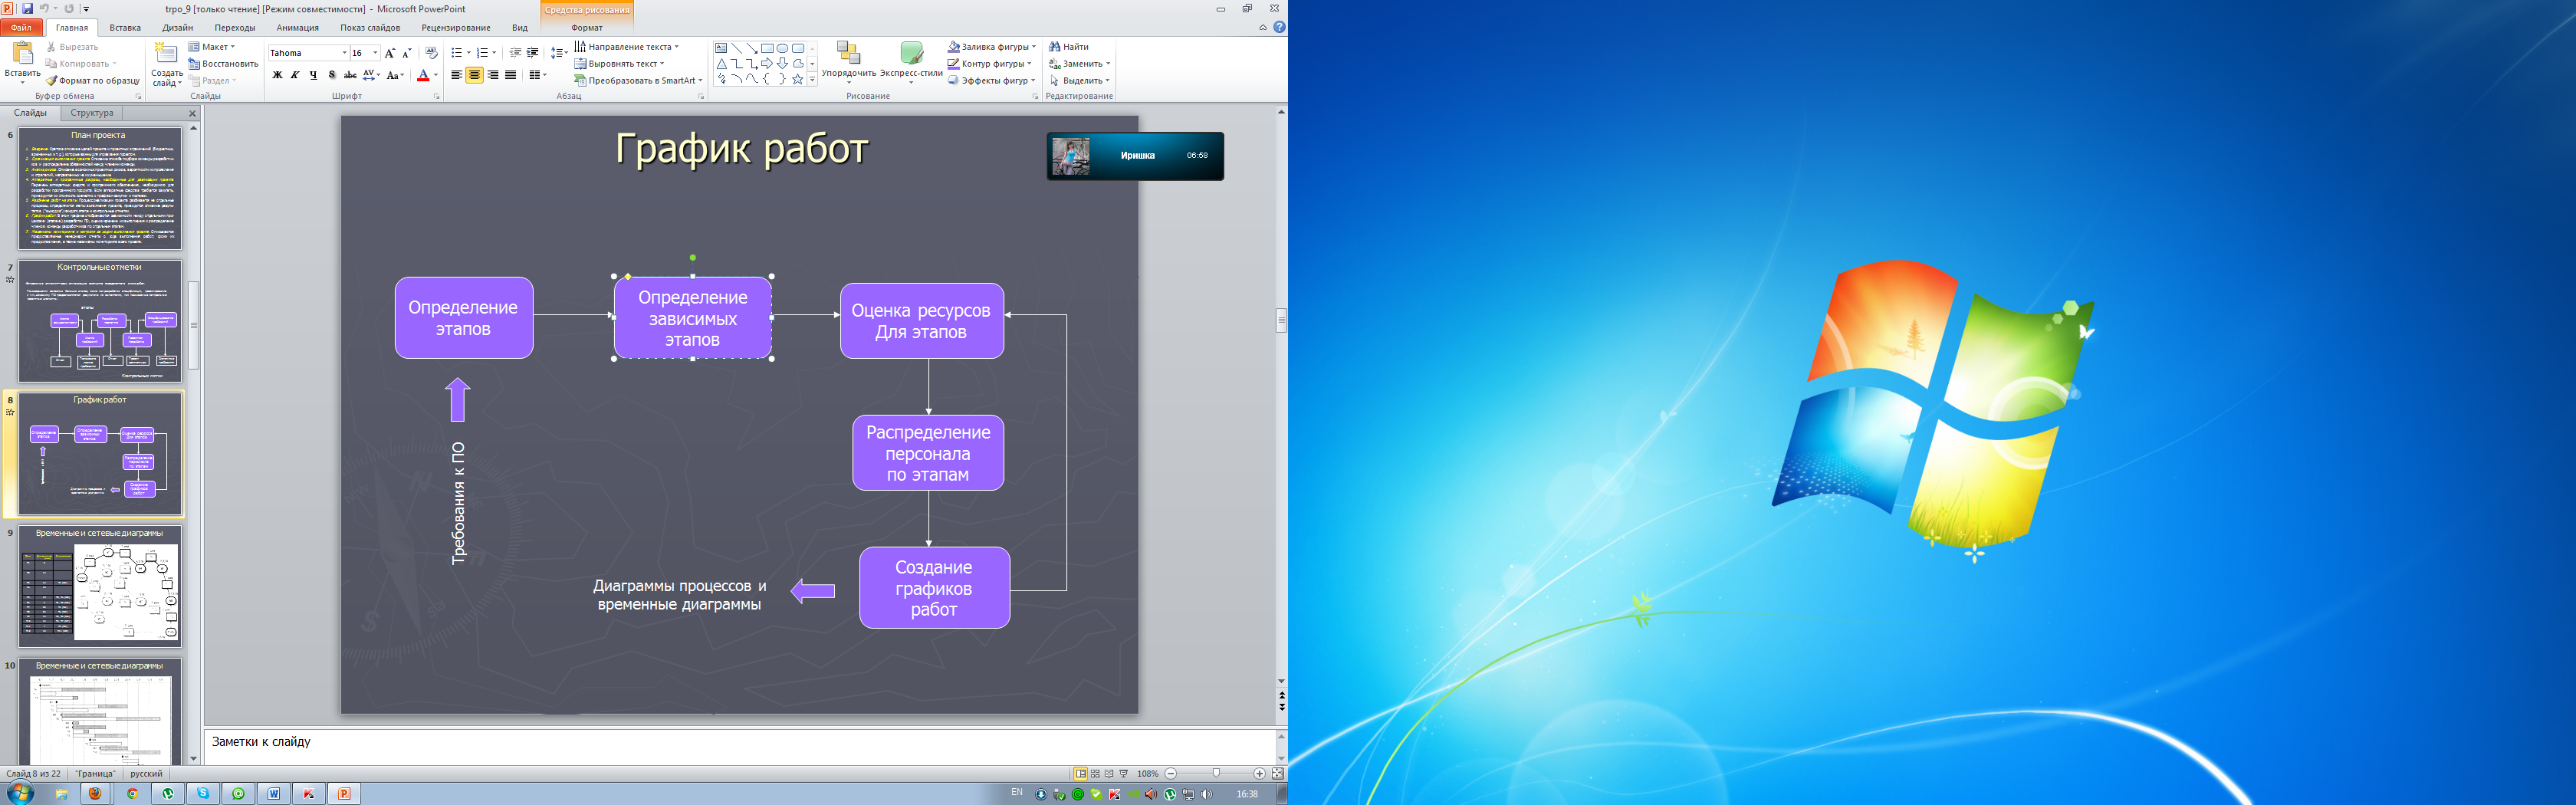Switch to Вставка (Insert) ribbon tab
The height and width of the screenshot is (805, 2576).
click(x=125, y=28)
